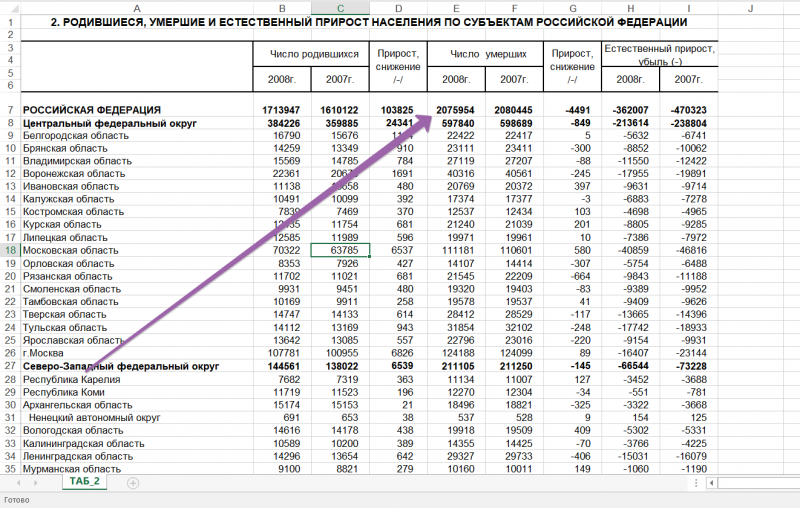Click the previous sheet navigation arrow
The width and height of the screenshot is (800, 508).
click(19, 482)
